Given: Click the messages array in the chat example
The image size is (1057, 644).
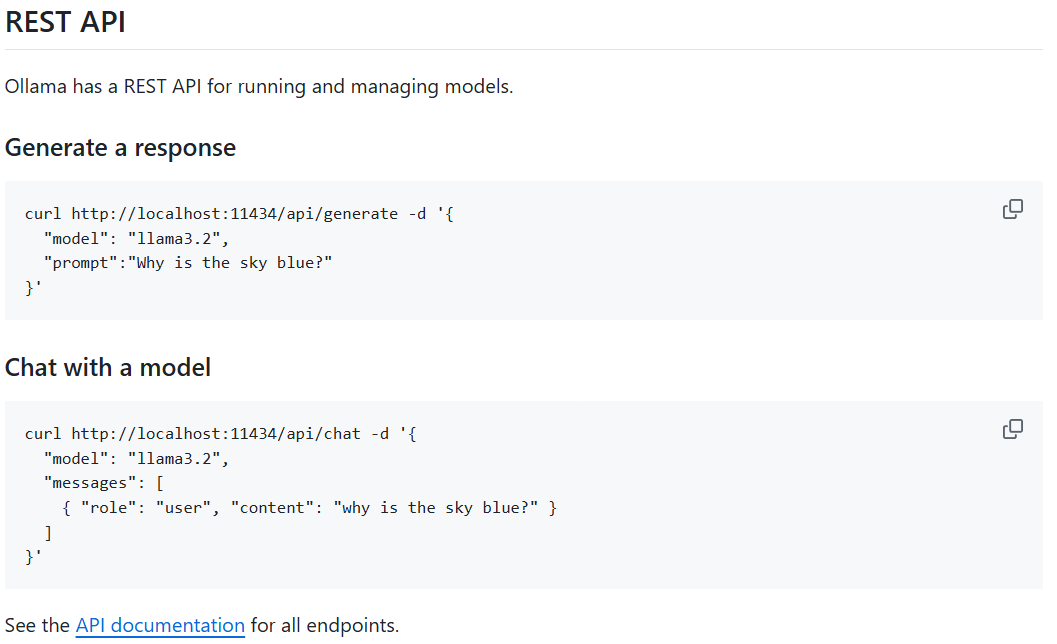Looking at the screenshot, I should 100,482.
